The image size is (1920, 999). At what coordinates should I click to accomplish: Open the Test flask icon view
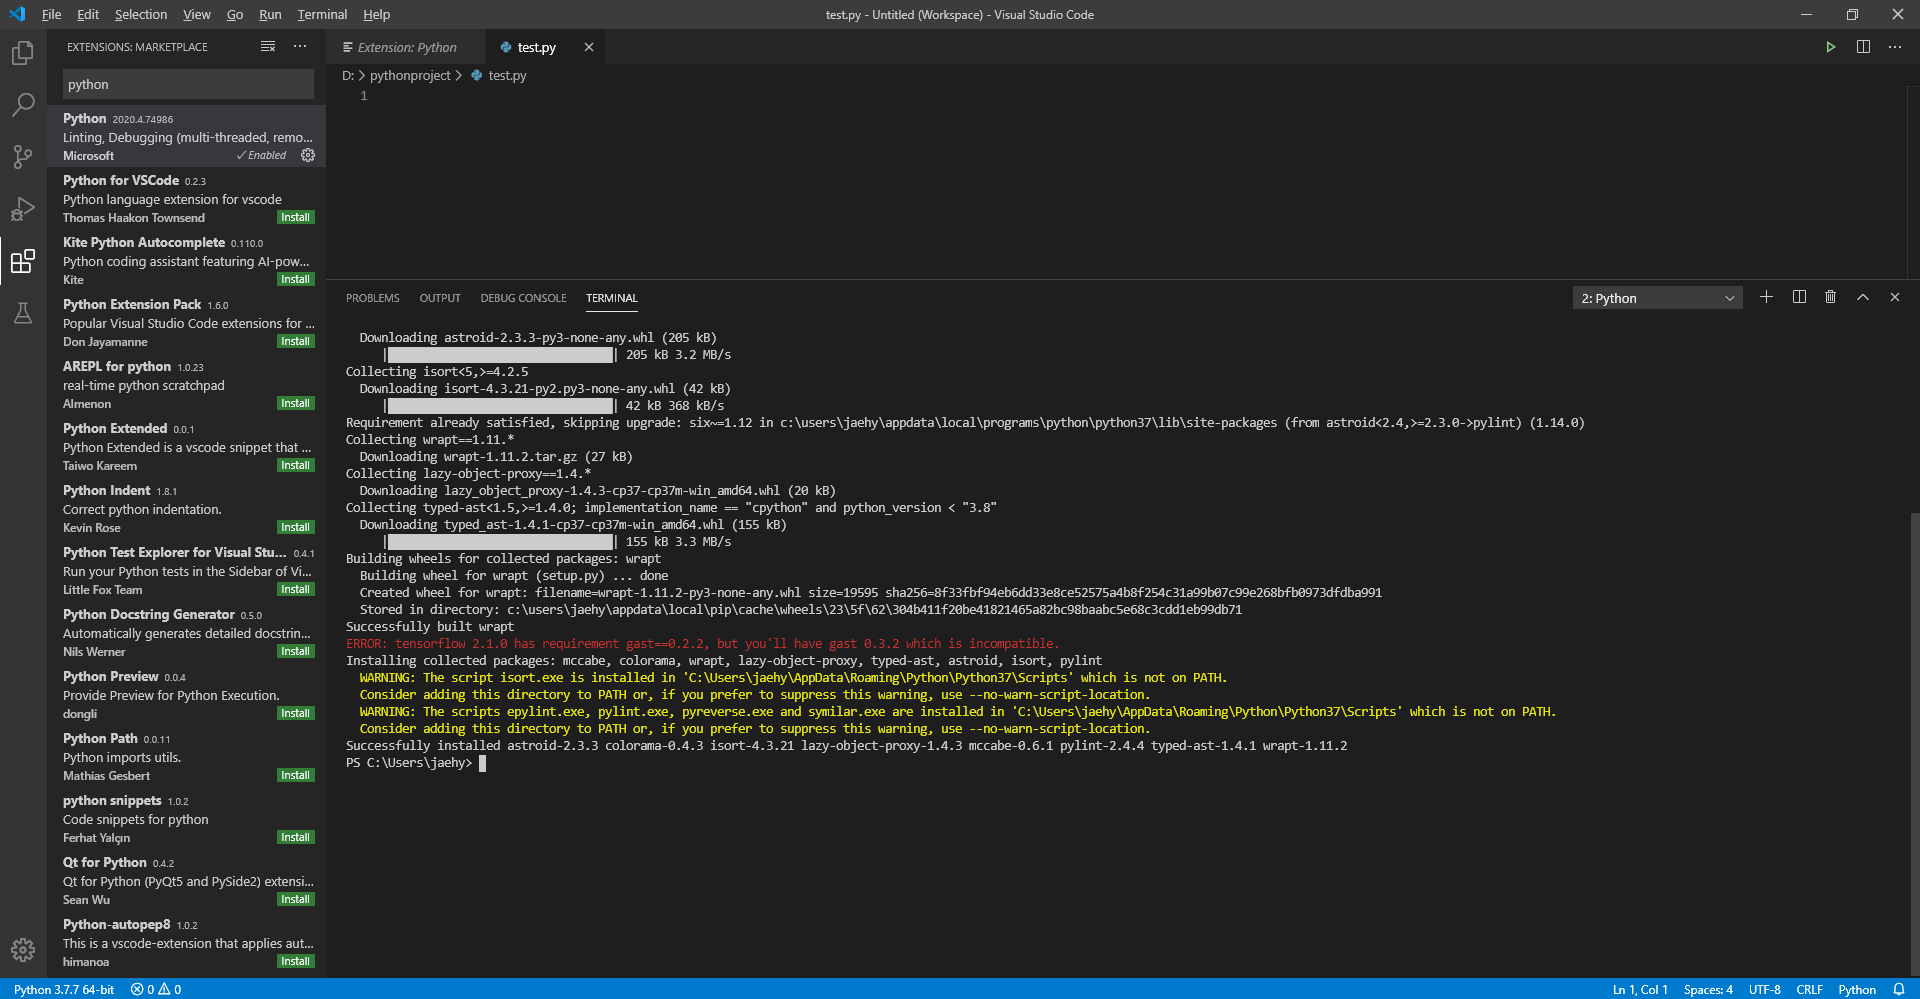point(23,313)
